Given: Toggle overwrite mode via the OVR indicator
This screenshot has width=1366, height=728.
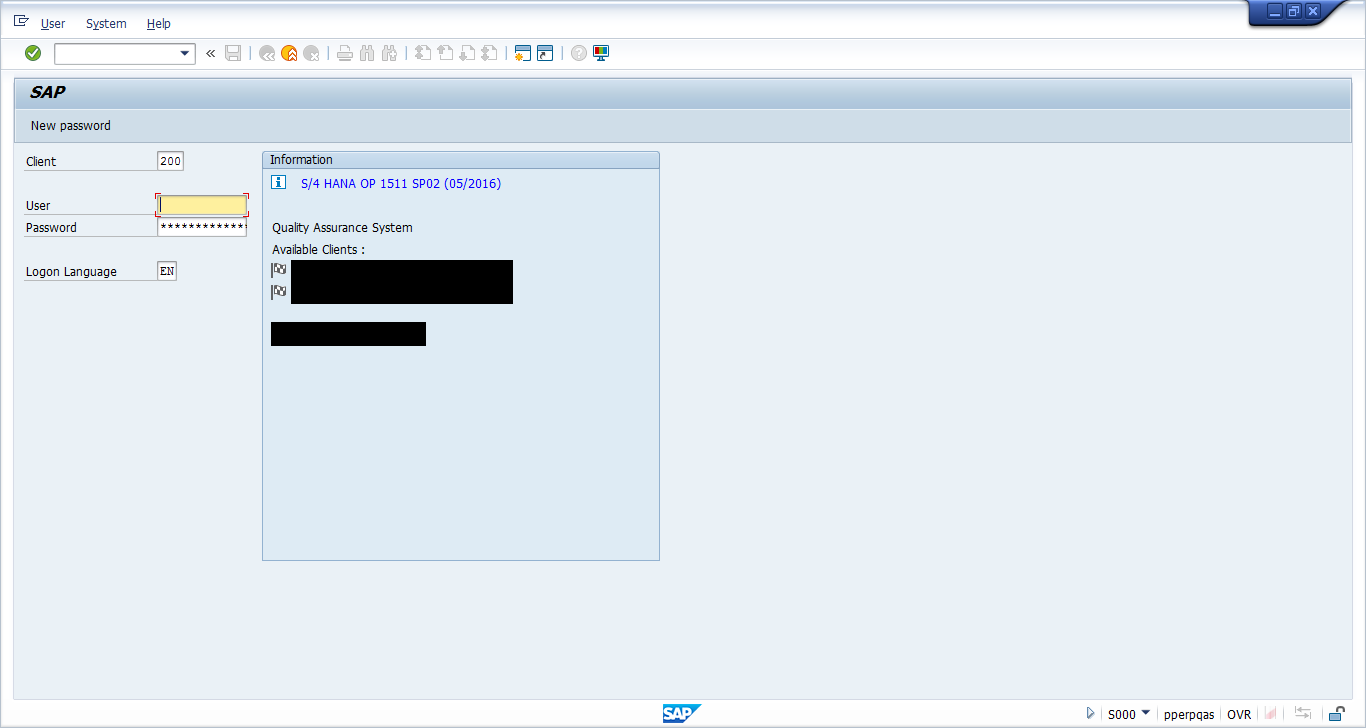Looking at the screenshot, I should click(x=1239, y=714).
